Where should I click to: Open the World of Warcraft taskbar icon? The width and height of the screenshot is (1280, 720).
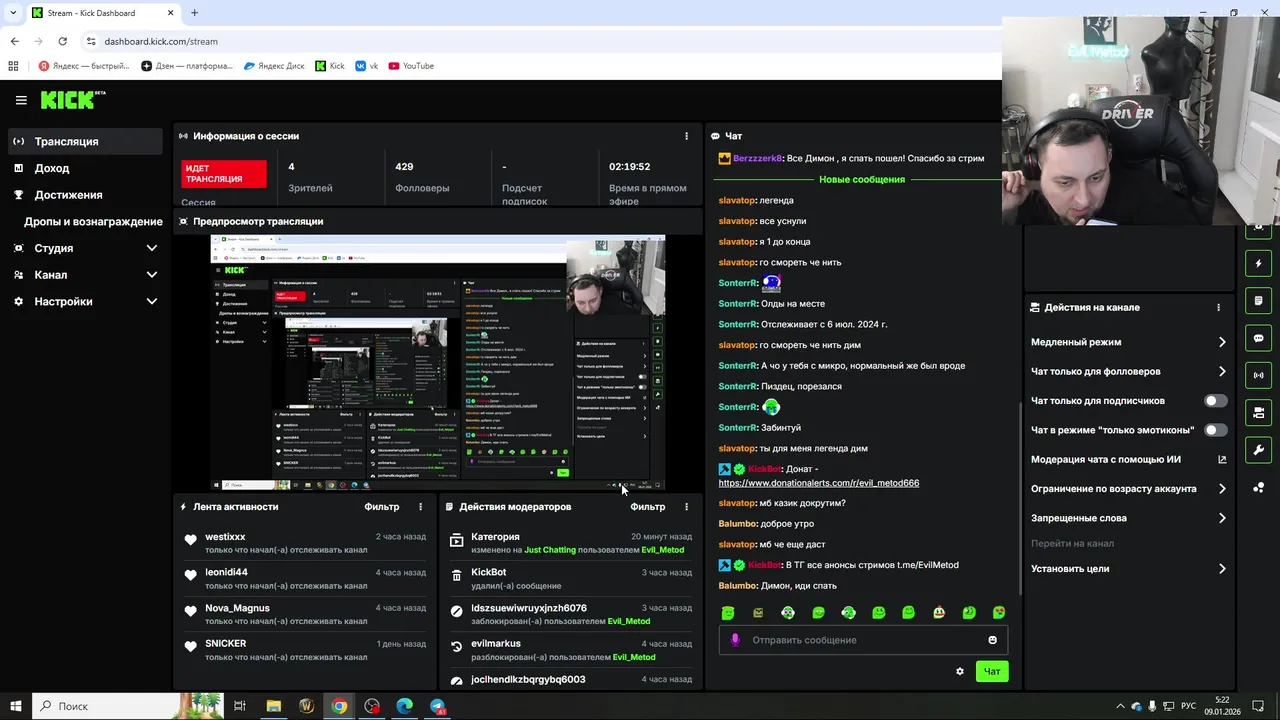click(306, 706)
